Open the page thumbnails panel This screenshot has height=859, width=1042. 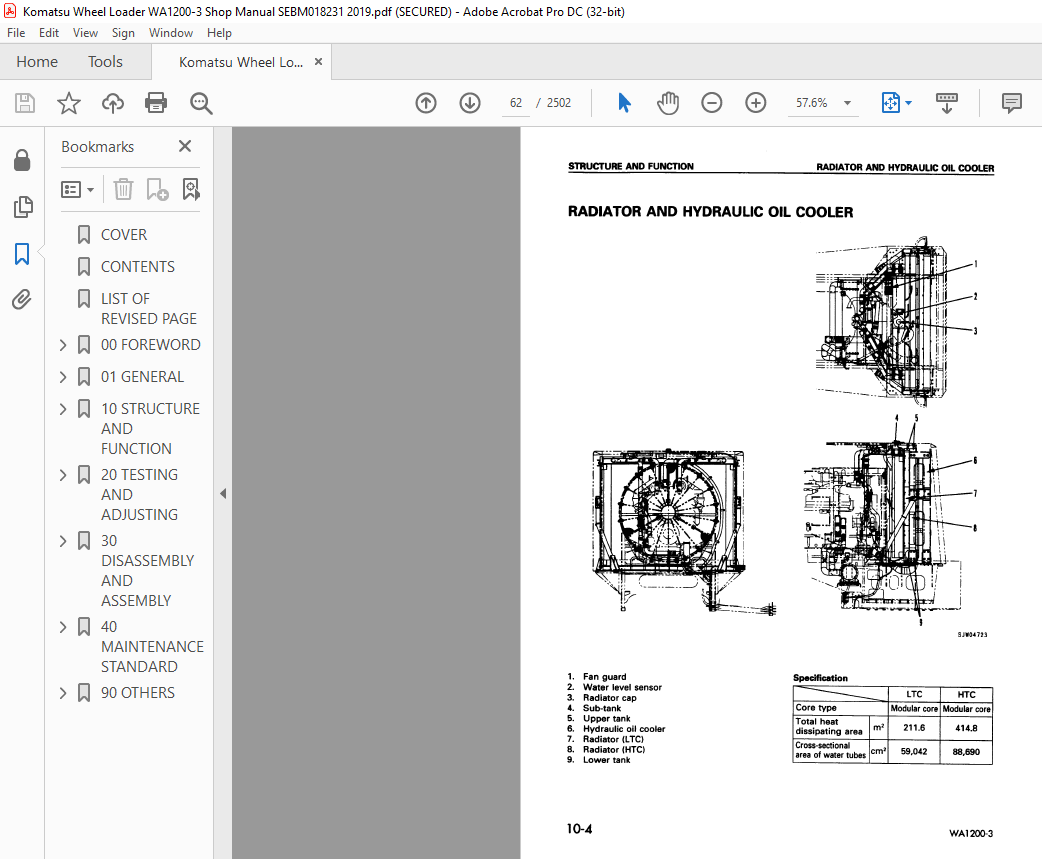tap(22, 207)
